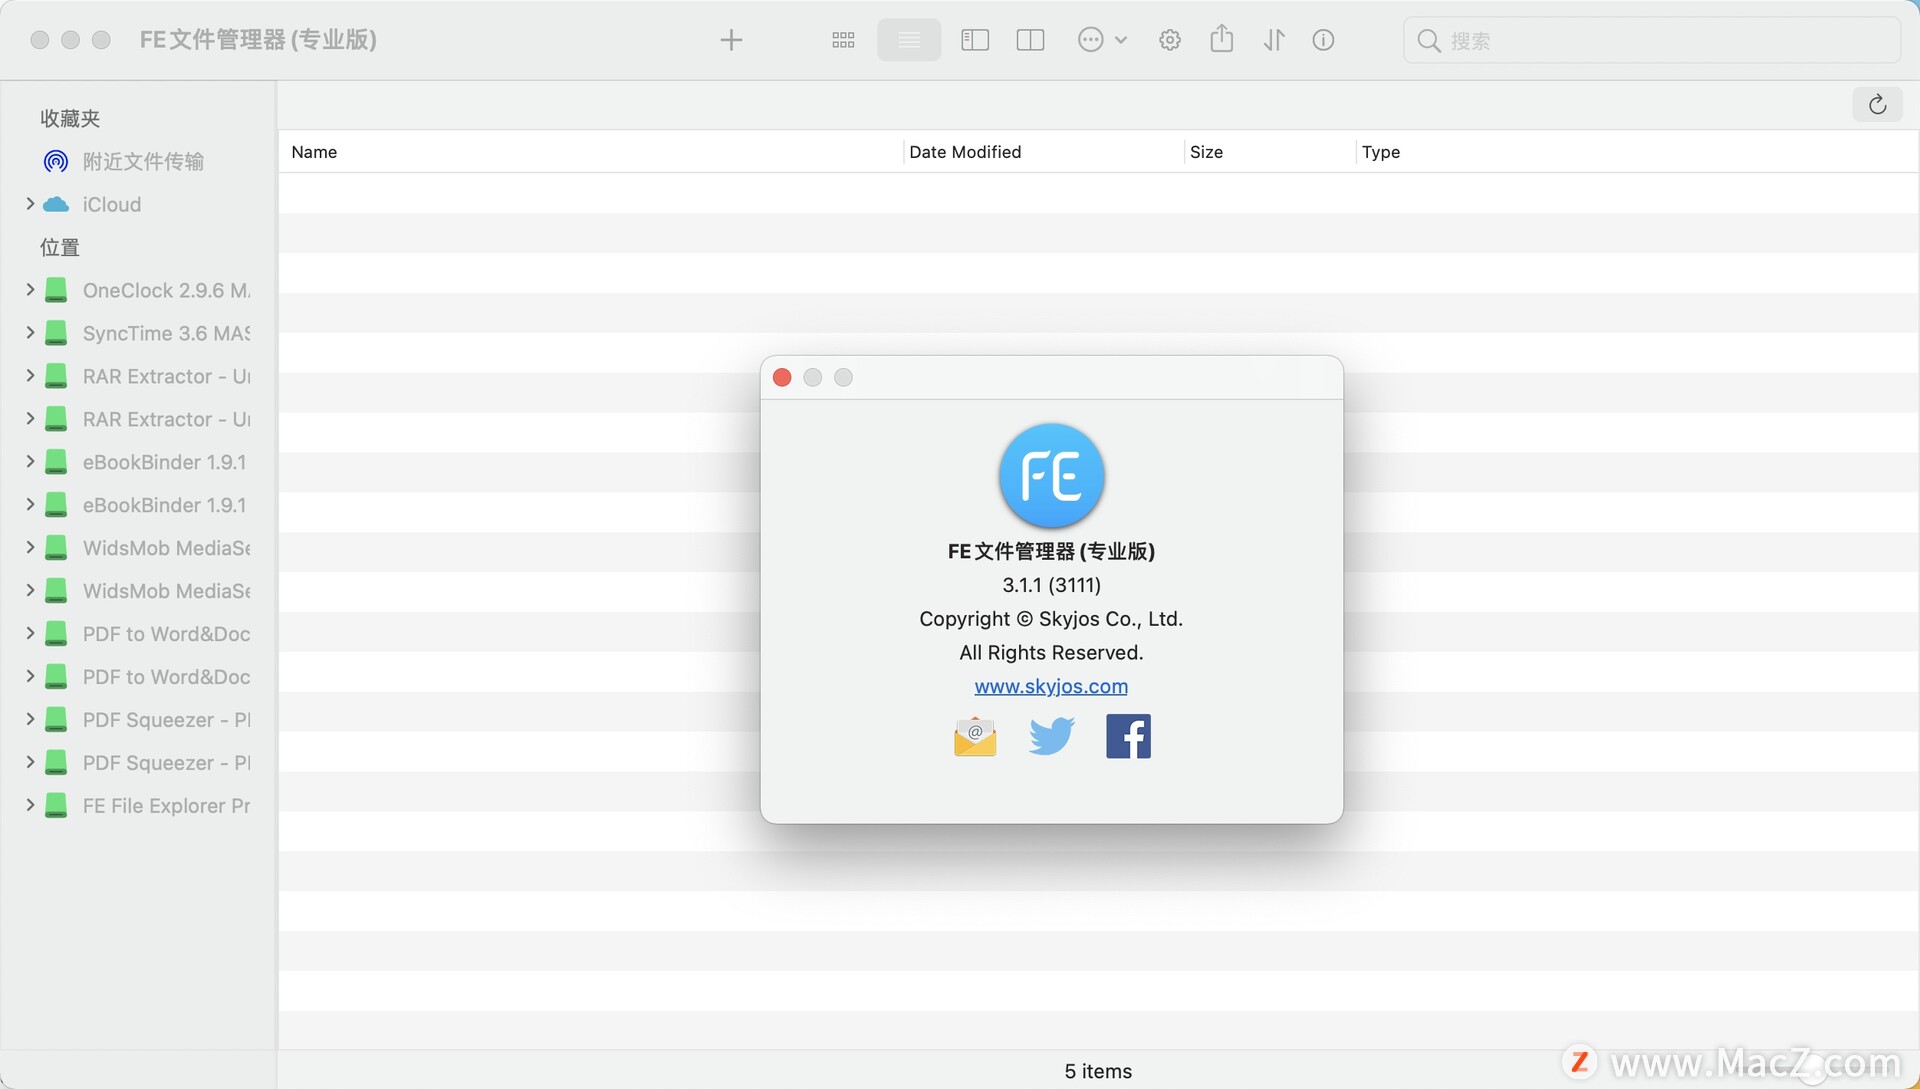Click the Facebook icon
Image resolution: width=1920 pixels, height=1089 pixels.
tap(1128, 736)
